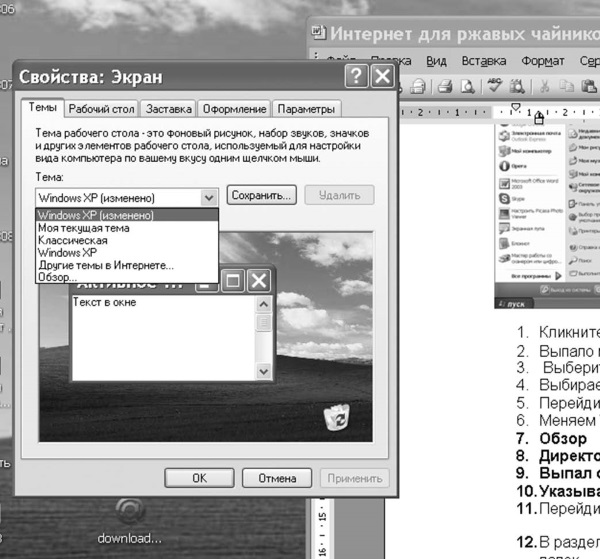
Task: Click list line '4. Выбирае' in Word document
Action: click(x=558, y=385)
